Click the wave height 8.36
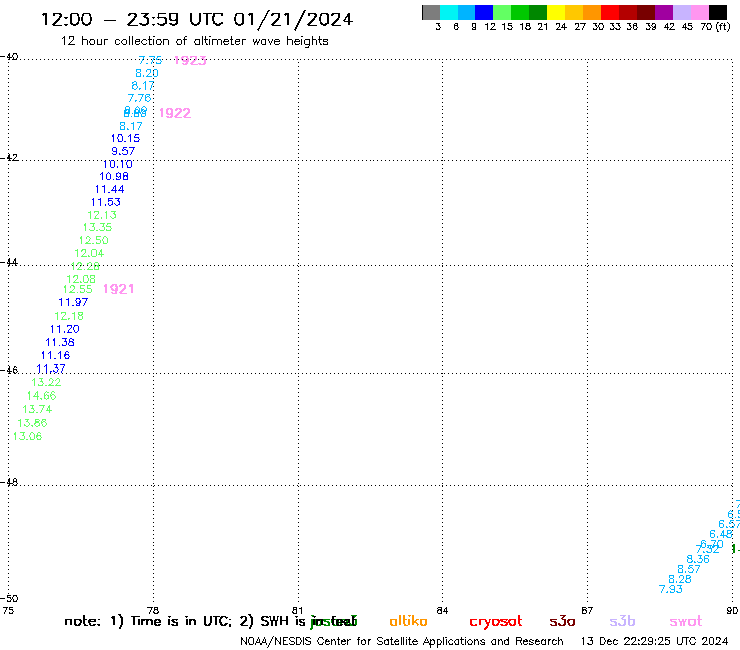Screen dimensions: 740x650 coord(698,559)
